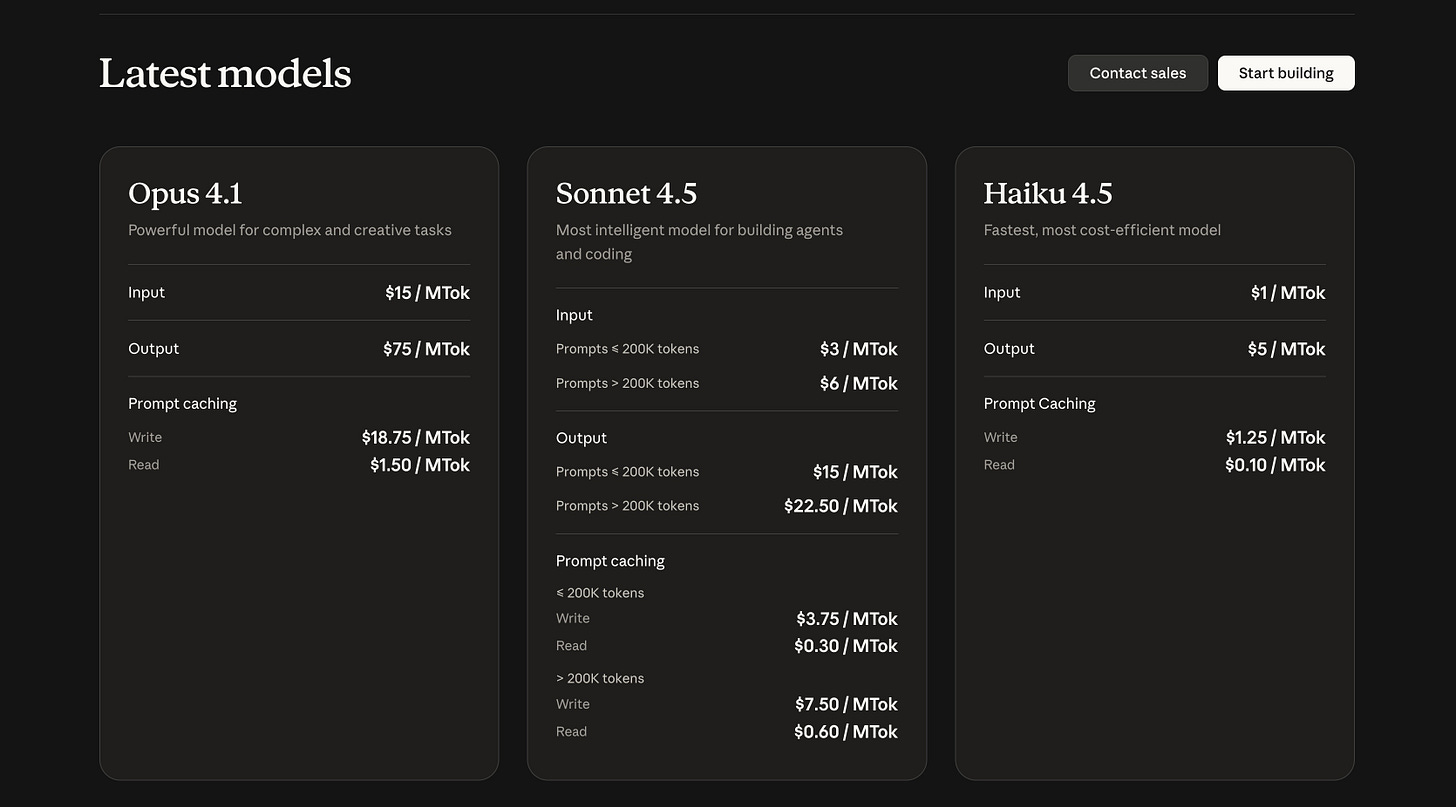
Task: Click the Haiku 4.5 card title
Action: pyautogui.click(x=1048, y=193)
